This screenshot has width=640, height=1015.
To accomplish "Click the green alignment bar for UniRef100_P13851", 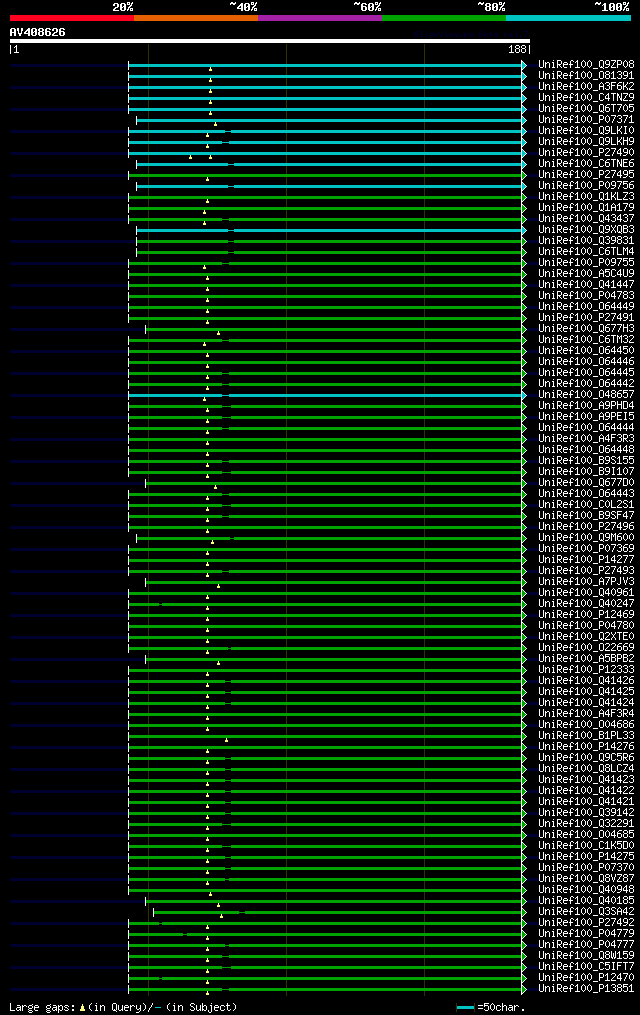I will pyautogui.click(x=327, y=990).
